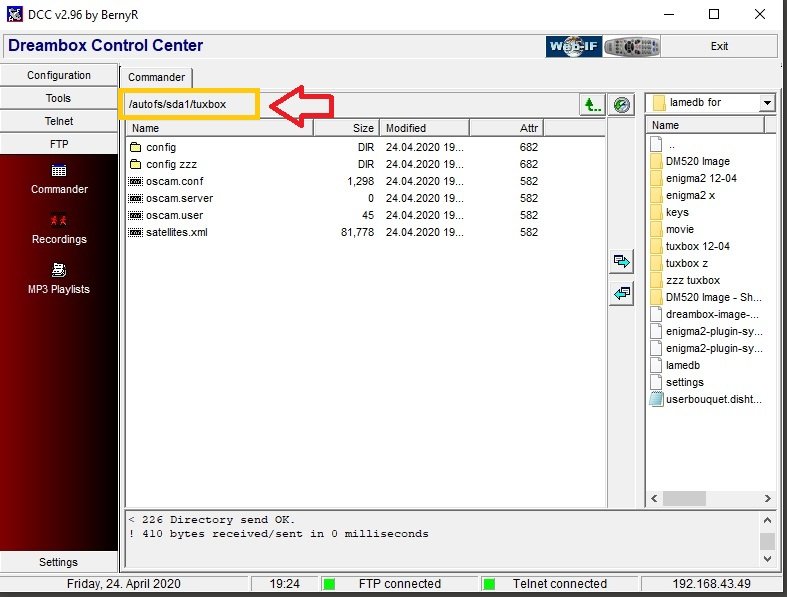Sort files by Modified column header

(x=424, y=128)
